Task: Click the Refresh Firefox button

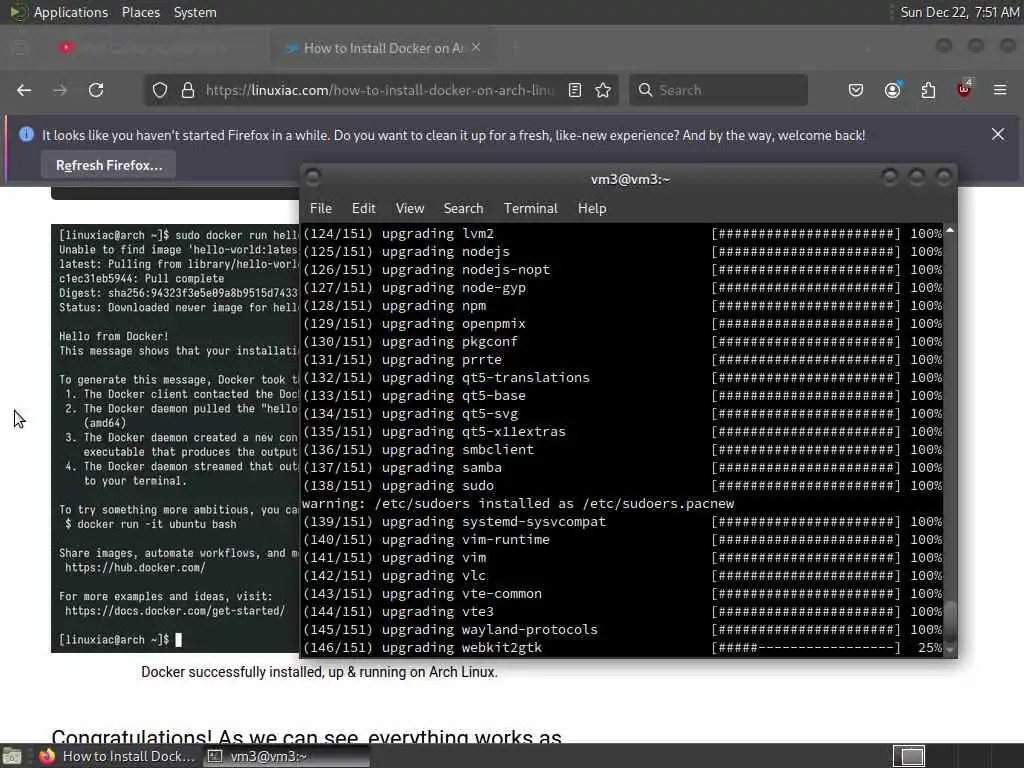Action: coord(108,165)
